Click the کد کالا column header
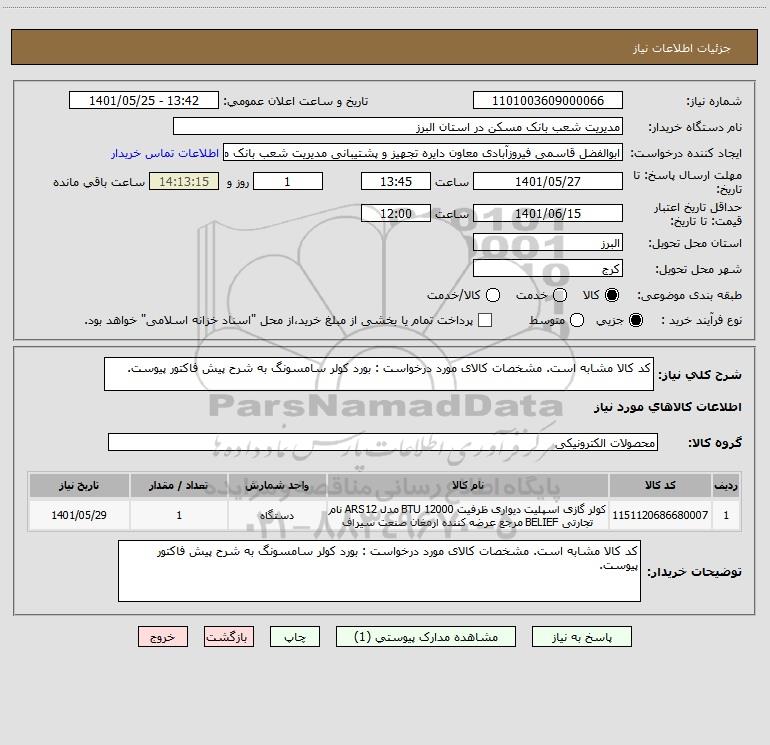Viewport: 770px width, 745px height. coord(660,485)
